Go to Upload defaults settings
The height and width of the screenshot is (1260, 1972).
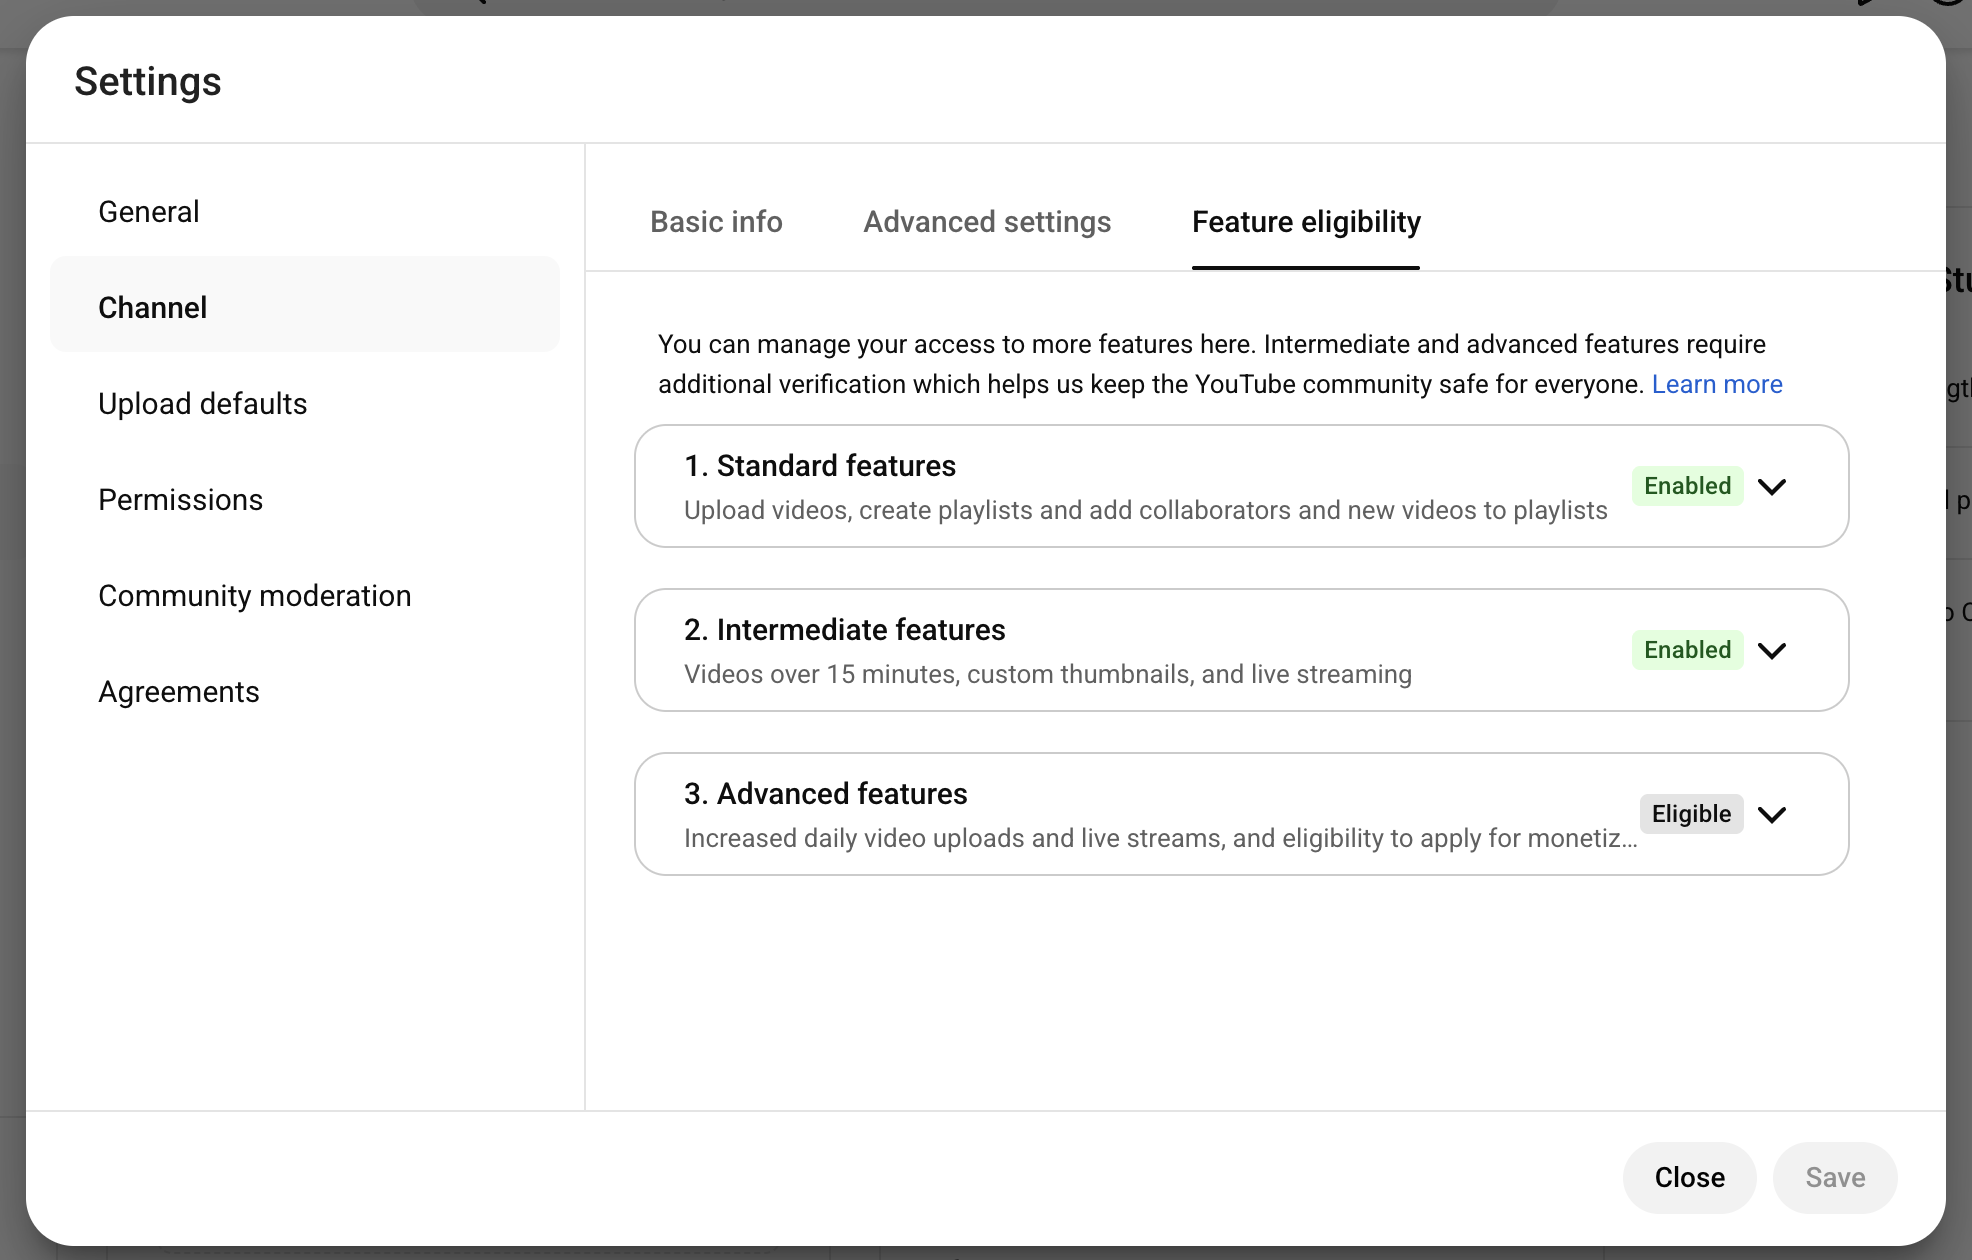click(x=203, y=404)
